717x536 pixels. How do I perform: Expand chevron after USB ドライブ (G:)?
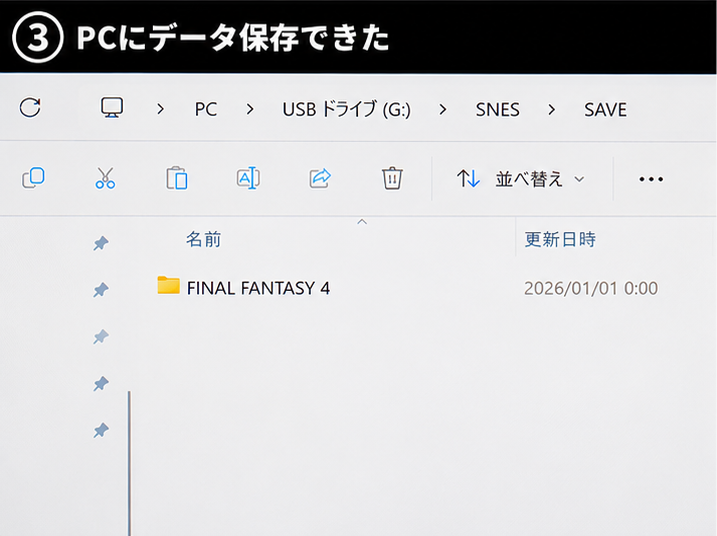pyautogui.click(x=443, y=109)
